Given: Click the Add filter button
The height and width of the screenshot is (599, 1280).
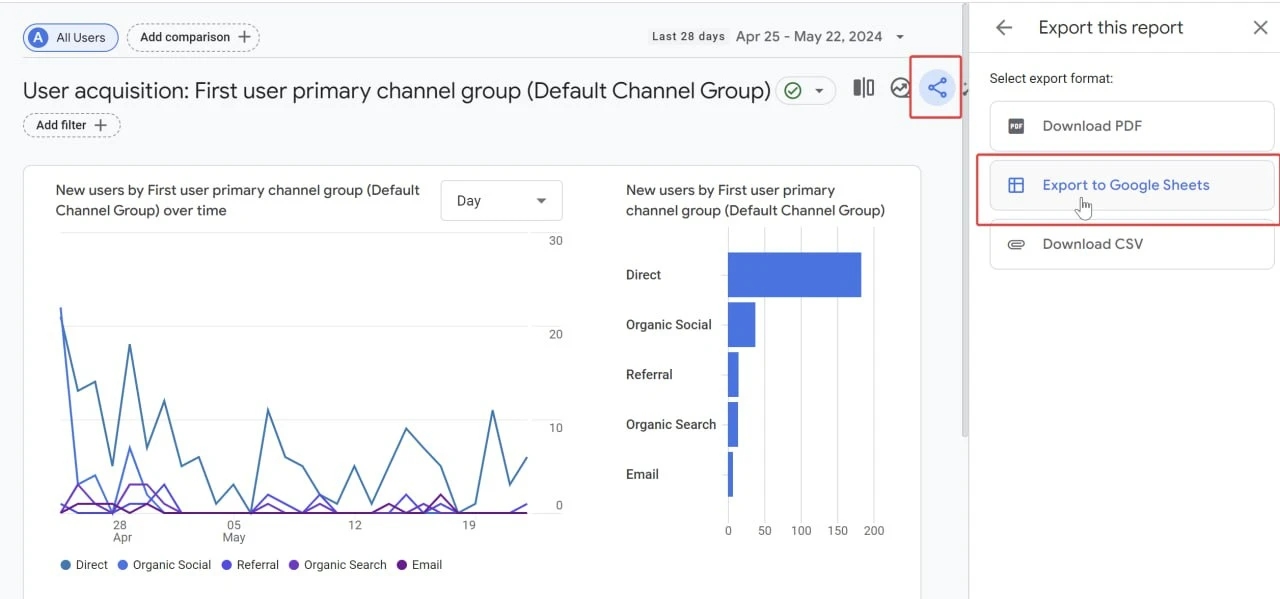Looking at the screenshot, I should coord(72,125).
